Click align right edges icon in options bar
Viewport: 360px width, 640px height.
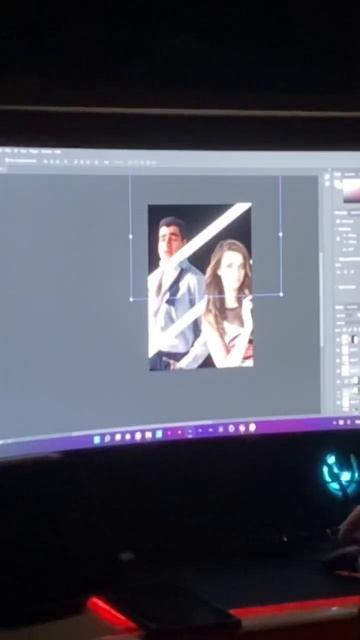coord(58,161)
